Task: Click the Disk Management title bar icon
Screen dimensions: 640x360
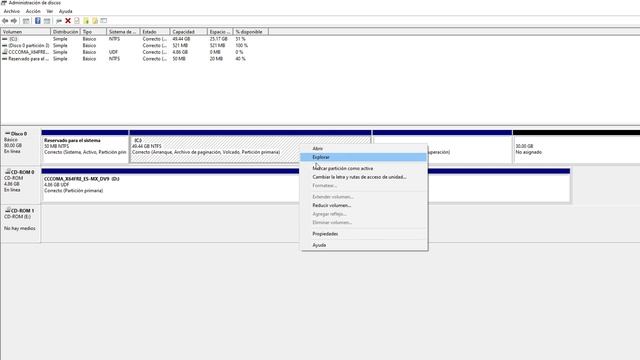Action: [x=4, y=3]
